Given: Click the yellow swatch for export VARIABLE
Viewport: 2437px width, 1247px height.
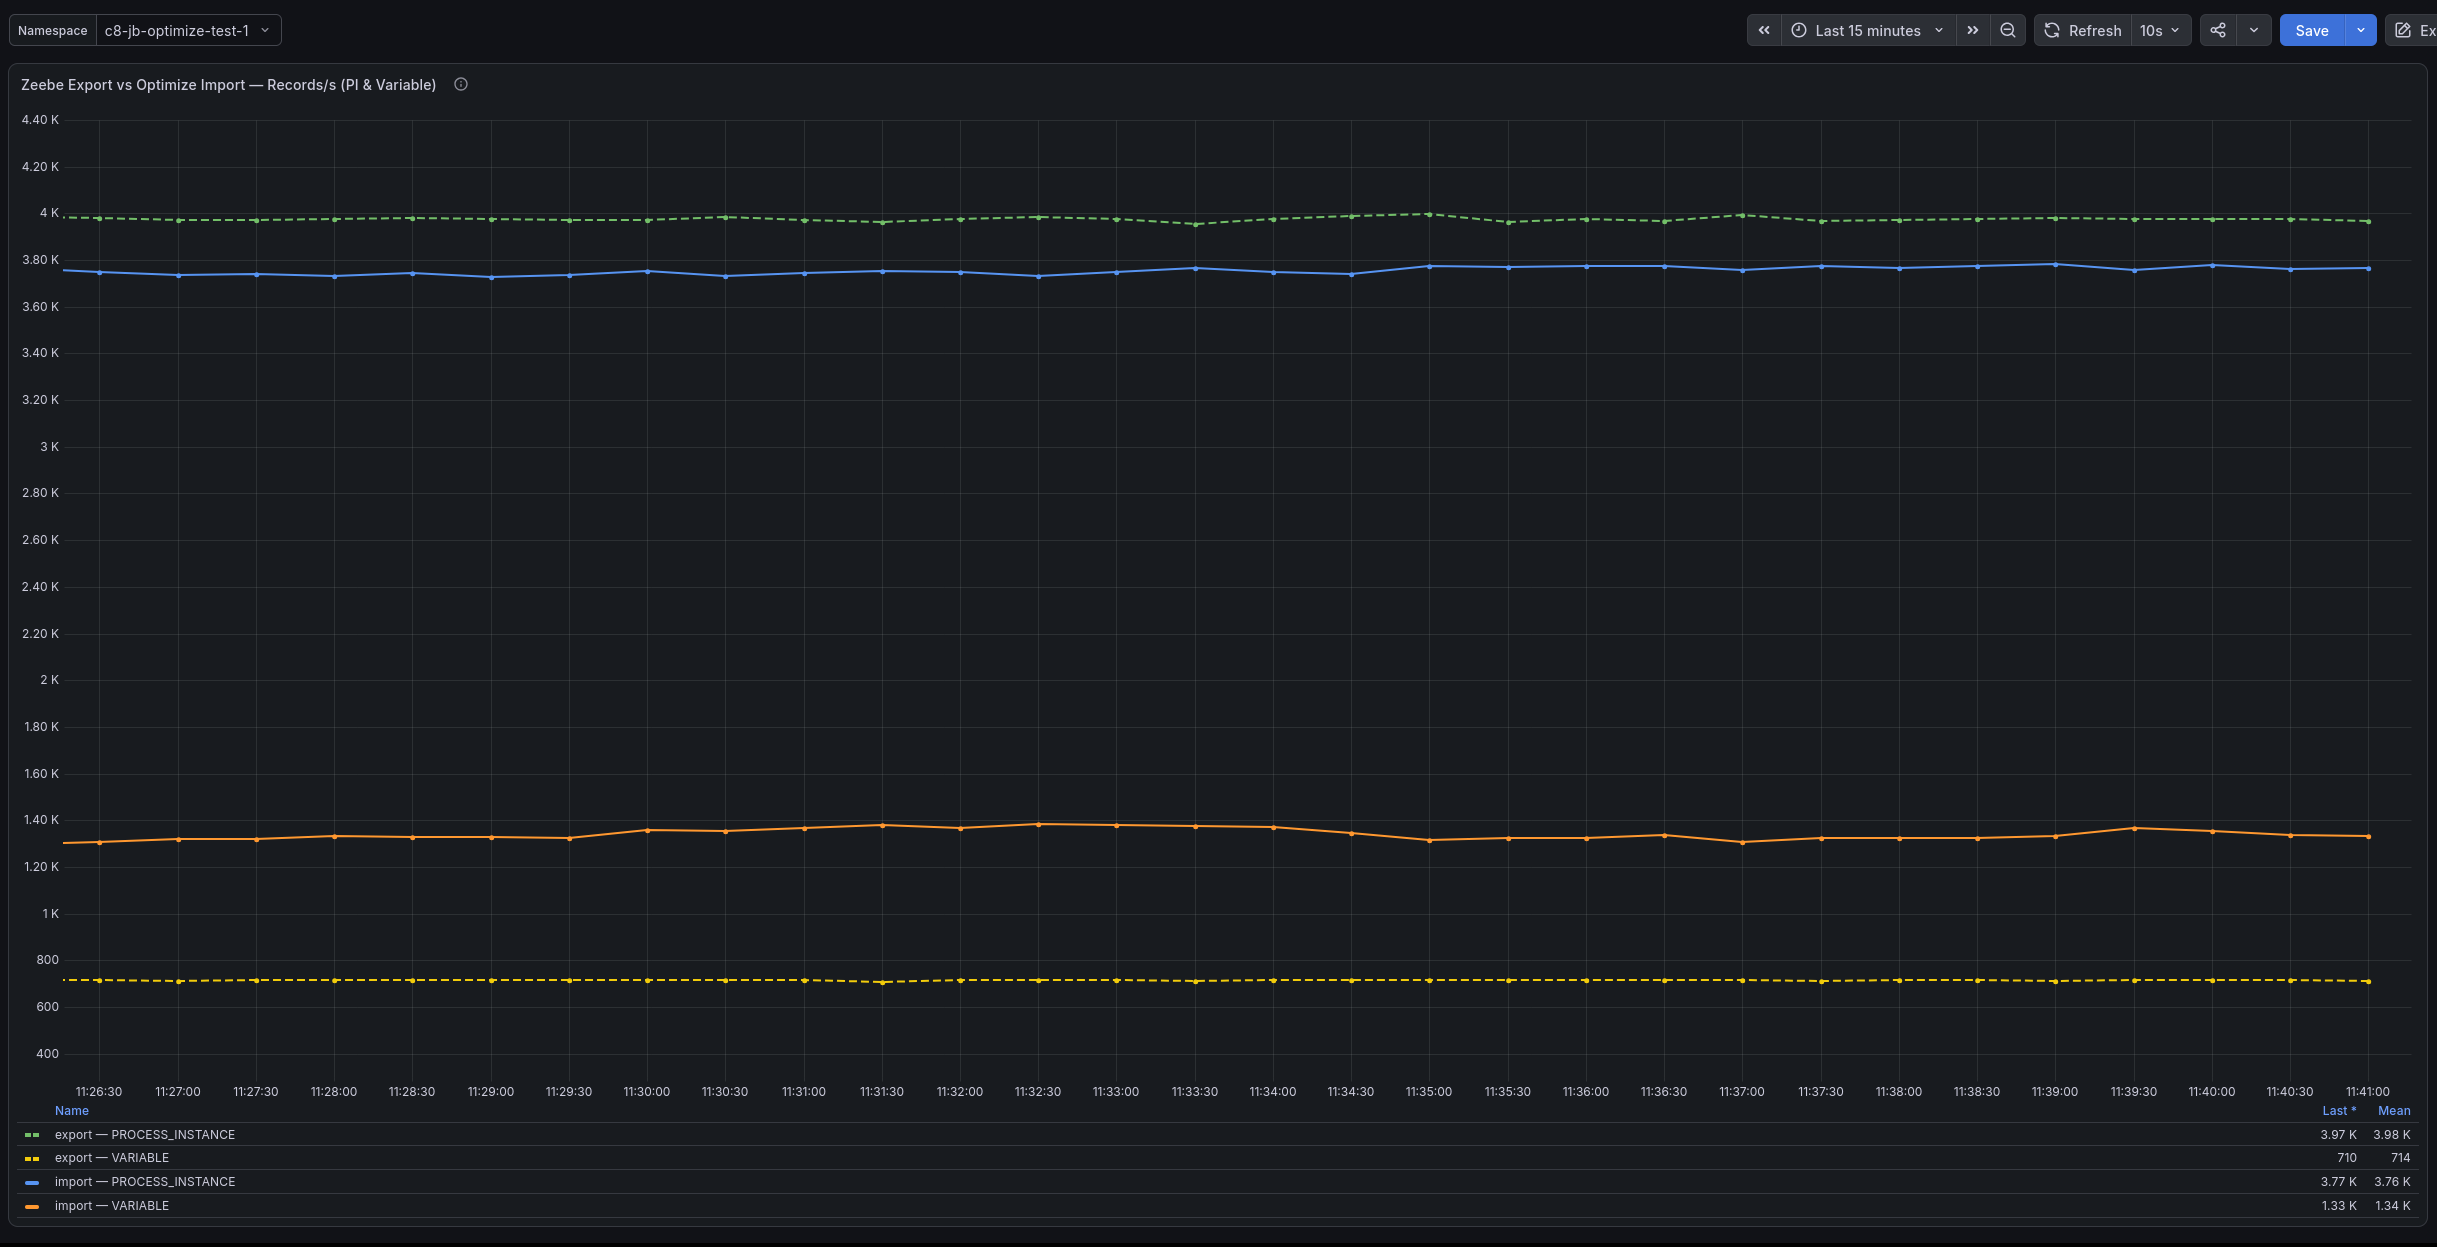Looking at the screenshot, I should pos(32,1158).
